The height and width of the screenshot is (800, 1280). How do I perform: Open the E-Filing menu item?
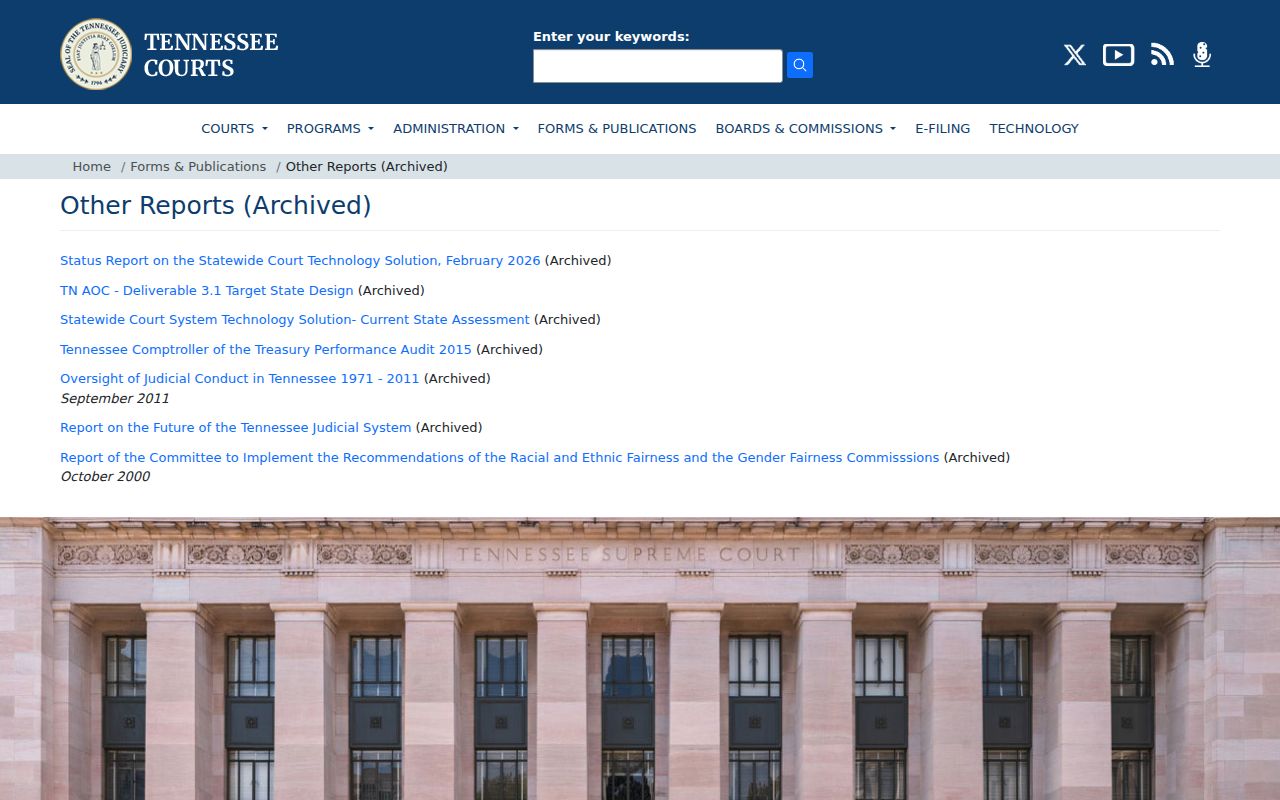click(943, 128)
